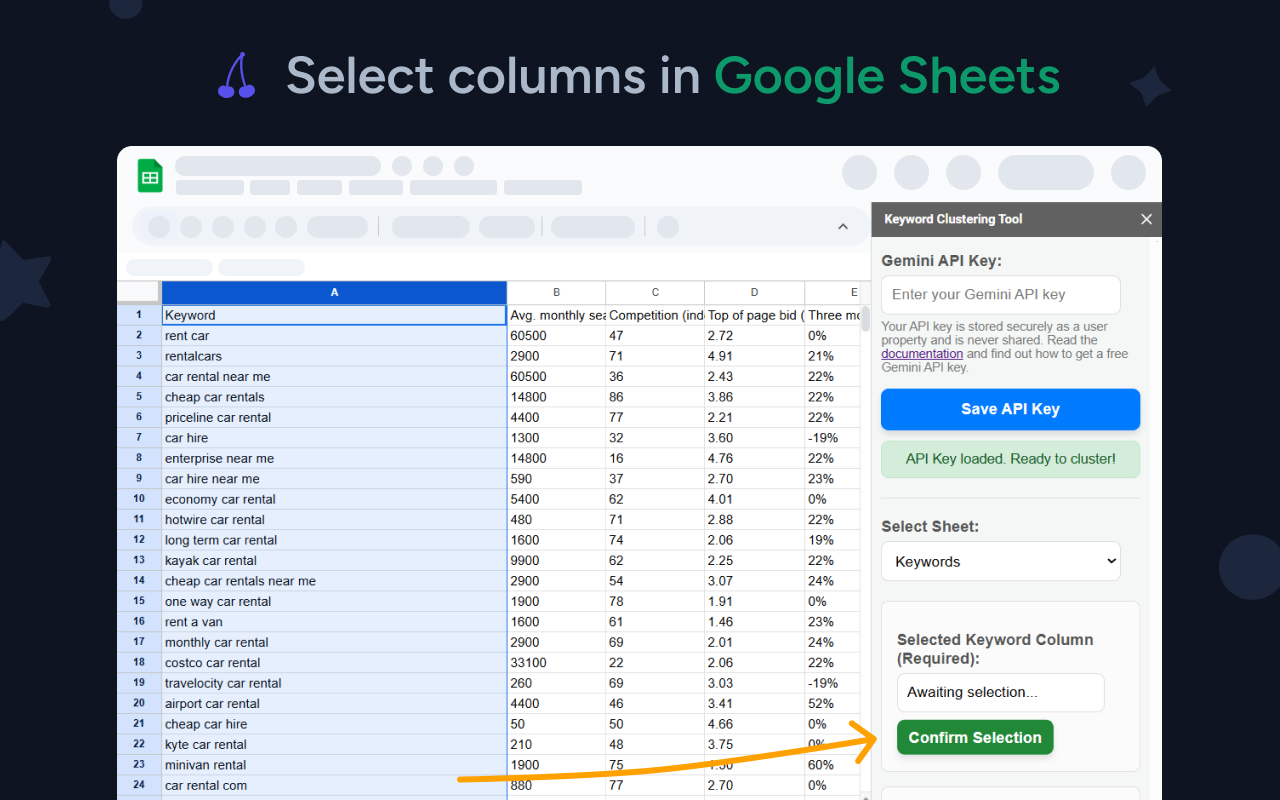Click the select-all corner box of the grid
The image size is (1280, 800).
coord(139,292)
